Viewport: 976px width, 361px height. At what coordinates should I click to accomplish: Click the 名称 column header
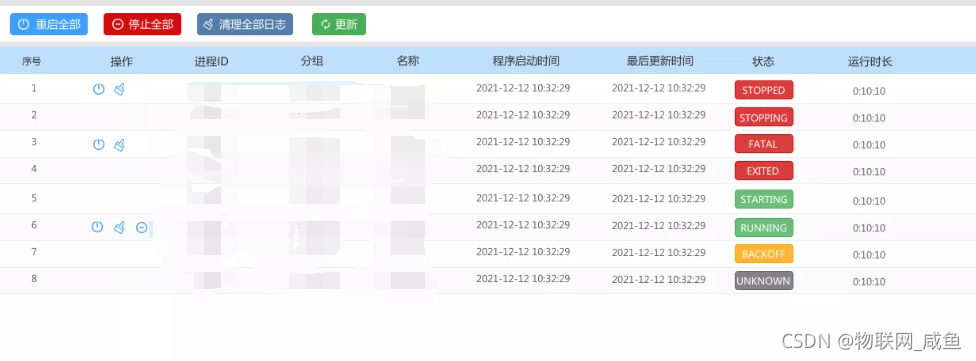pos(408,61)
